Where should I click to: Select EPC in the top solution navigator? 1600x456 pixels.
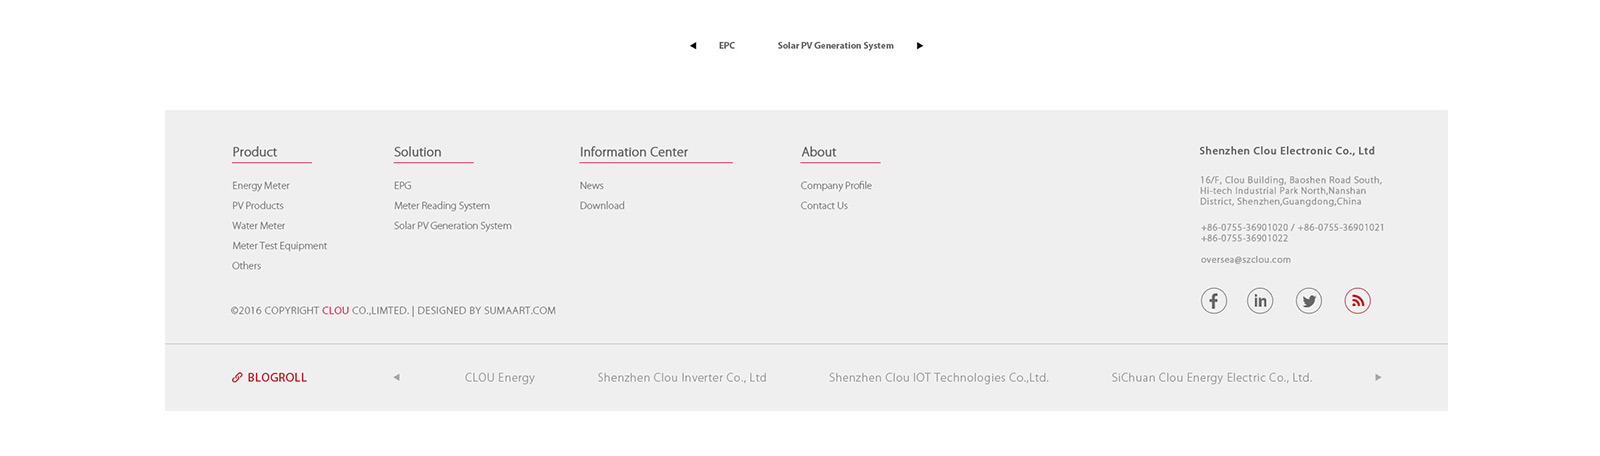[x=727, y=46]
